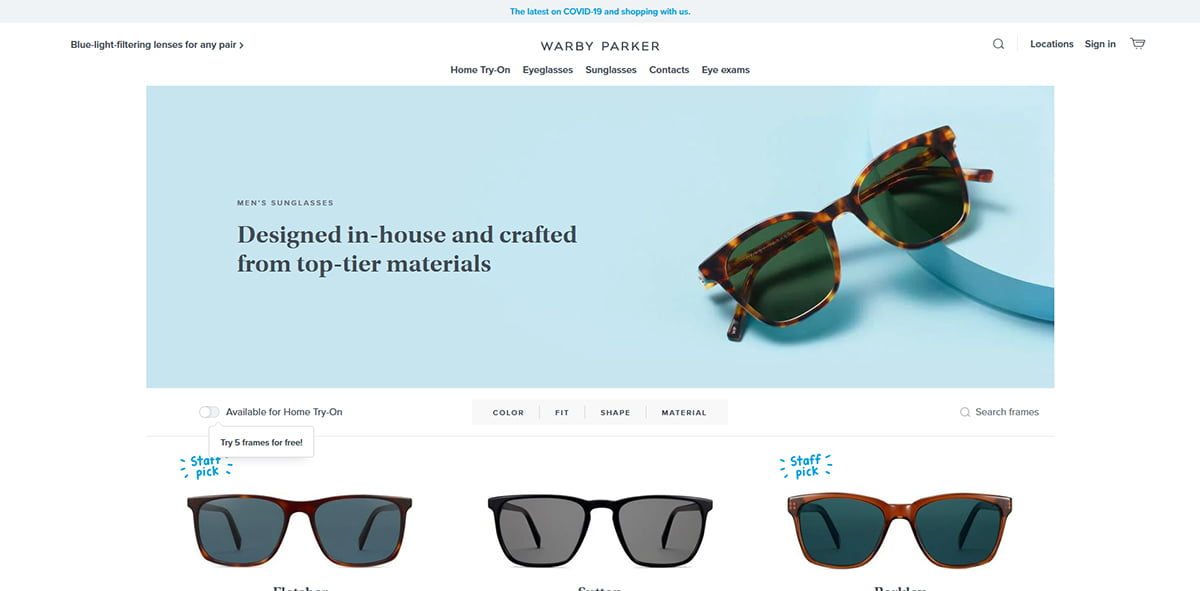Screen dimensions: 1200x591
Task: Expand the MATERIAL filter
Action: [x=684, y=412]
